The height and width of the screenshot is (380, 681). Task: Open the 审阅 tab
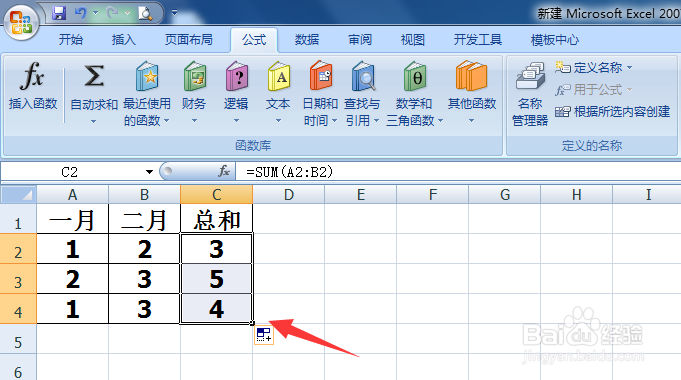click(360, 40)
